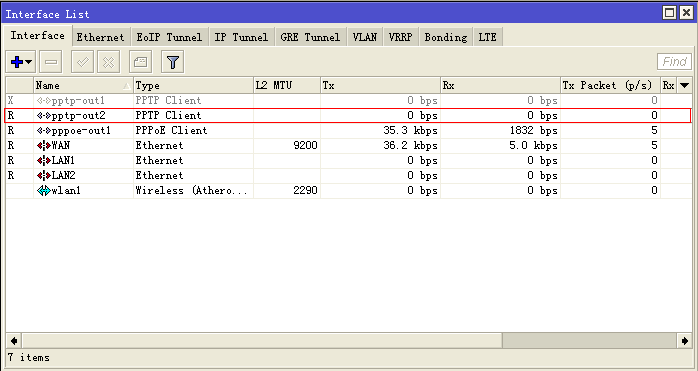The height and width of the screenshot is (371, 698).
Task: Click the 36.2 kbps Tx value
Action: coord(410,146)
